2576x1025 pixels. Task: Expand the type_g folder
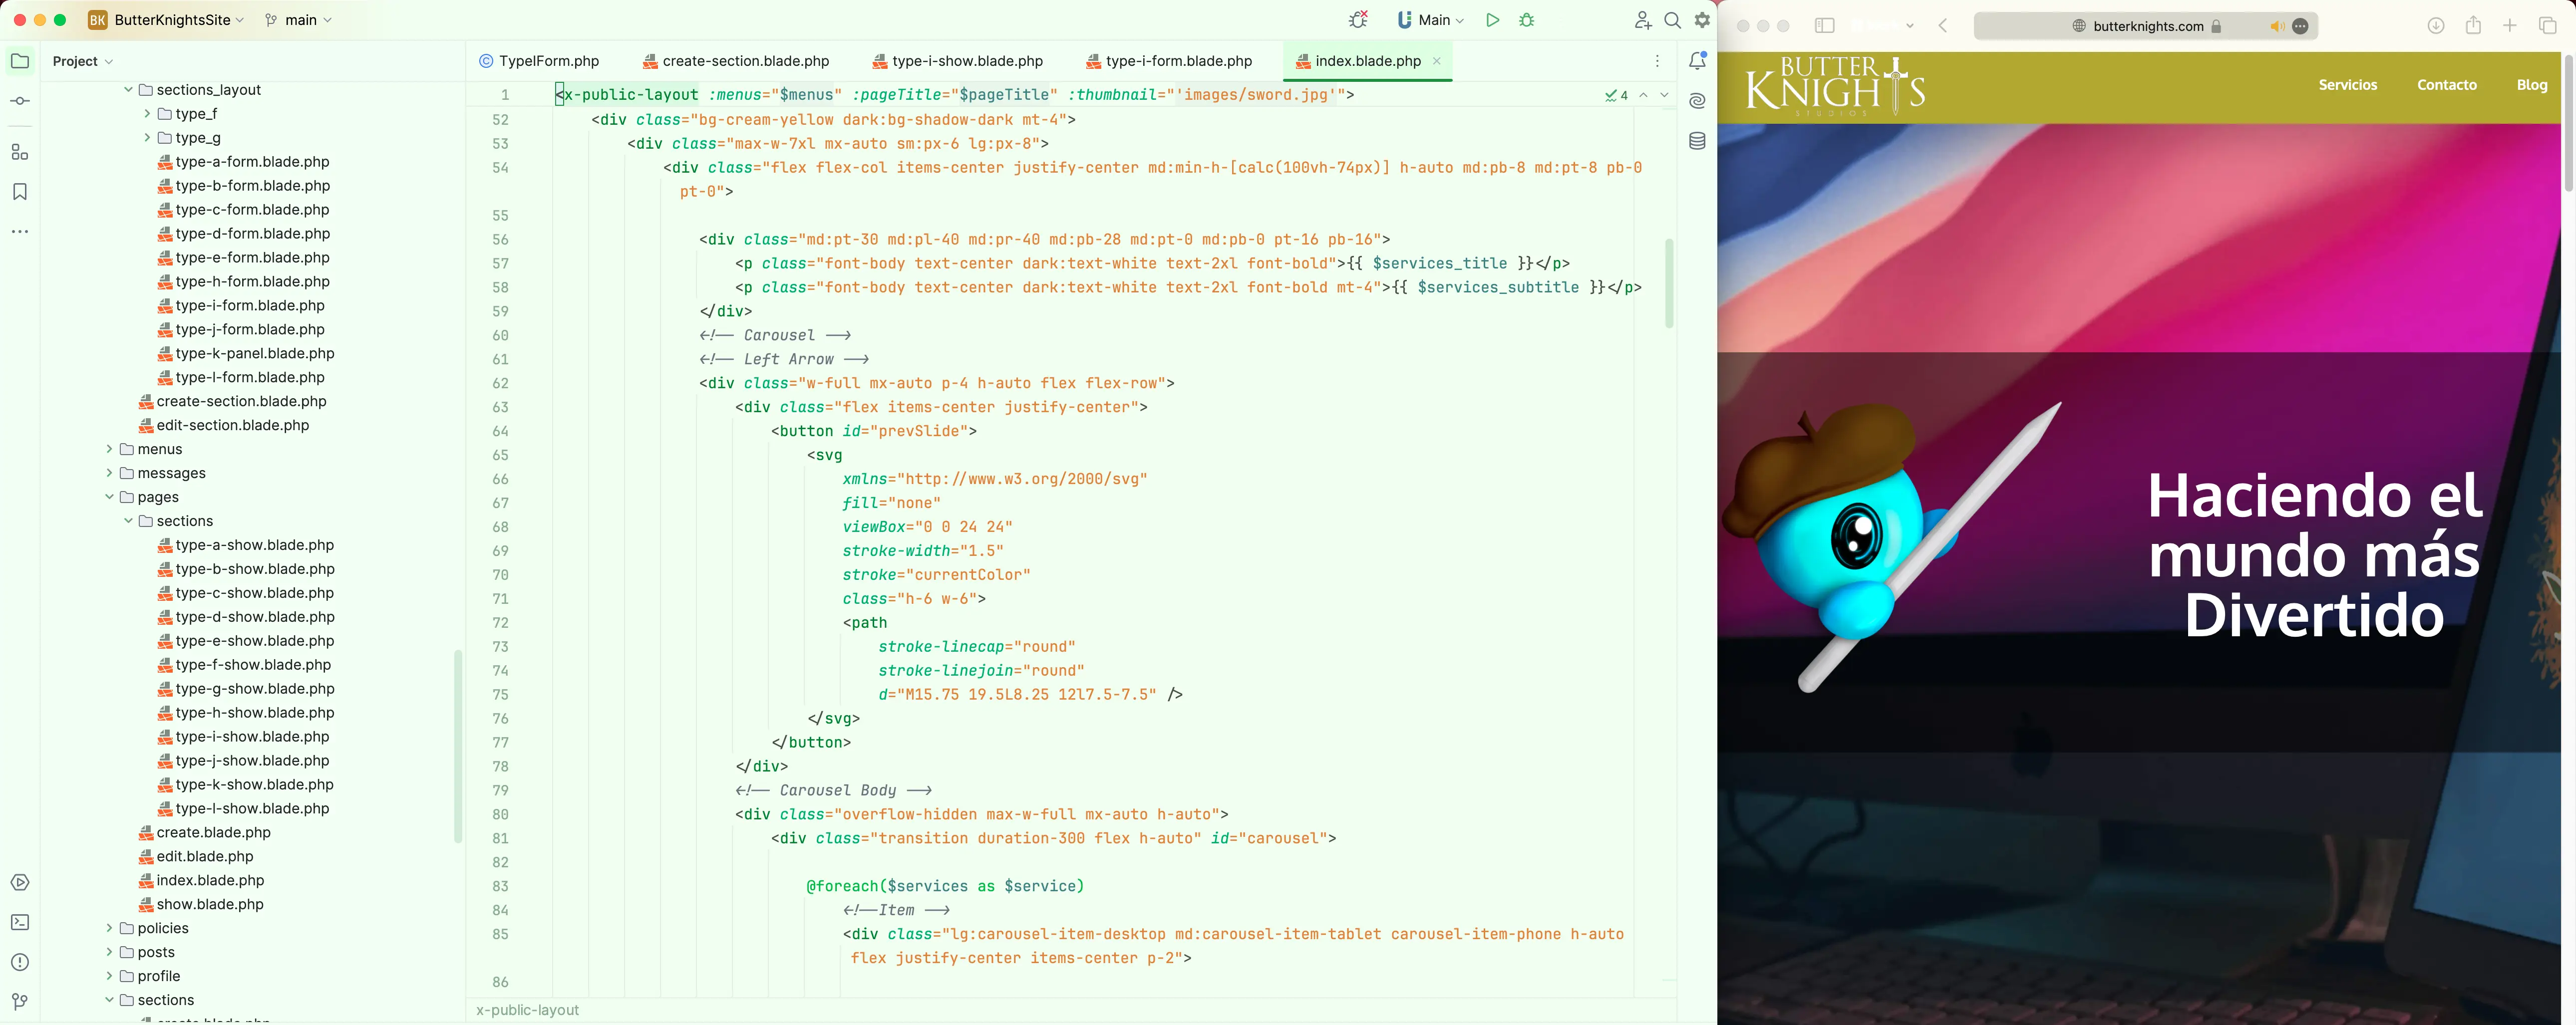(x=147, y=138)
